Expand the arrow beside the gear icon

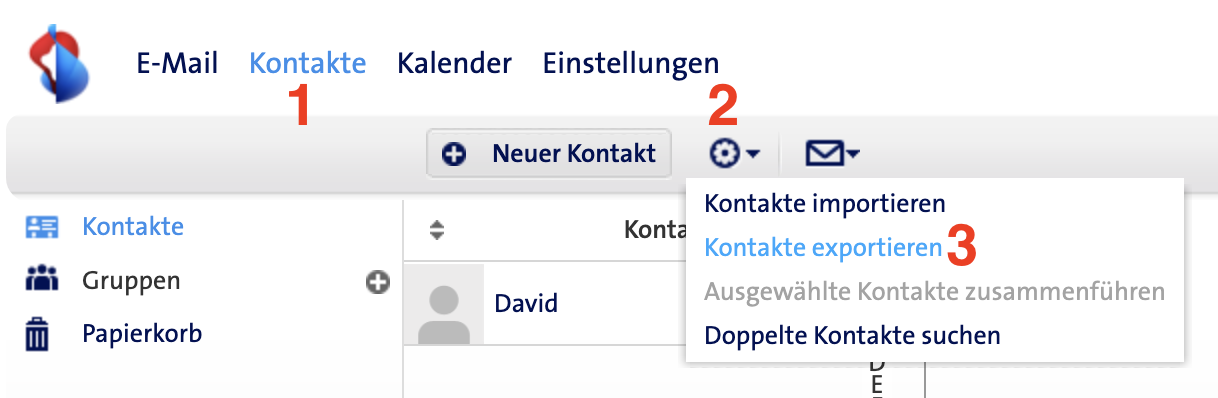753,155
